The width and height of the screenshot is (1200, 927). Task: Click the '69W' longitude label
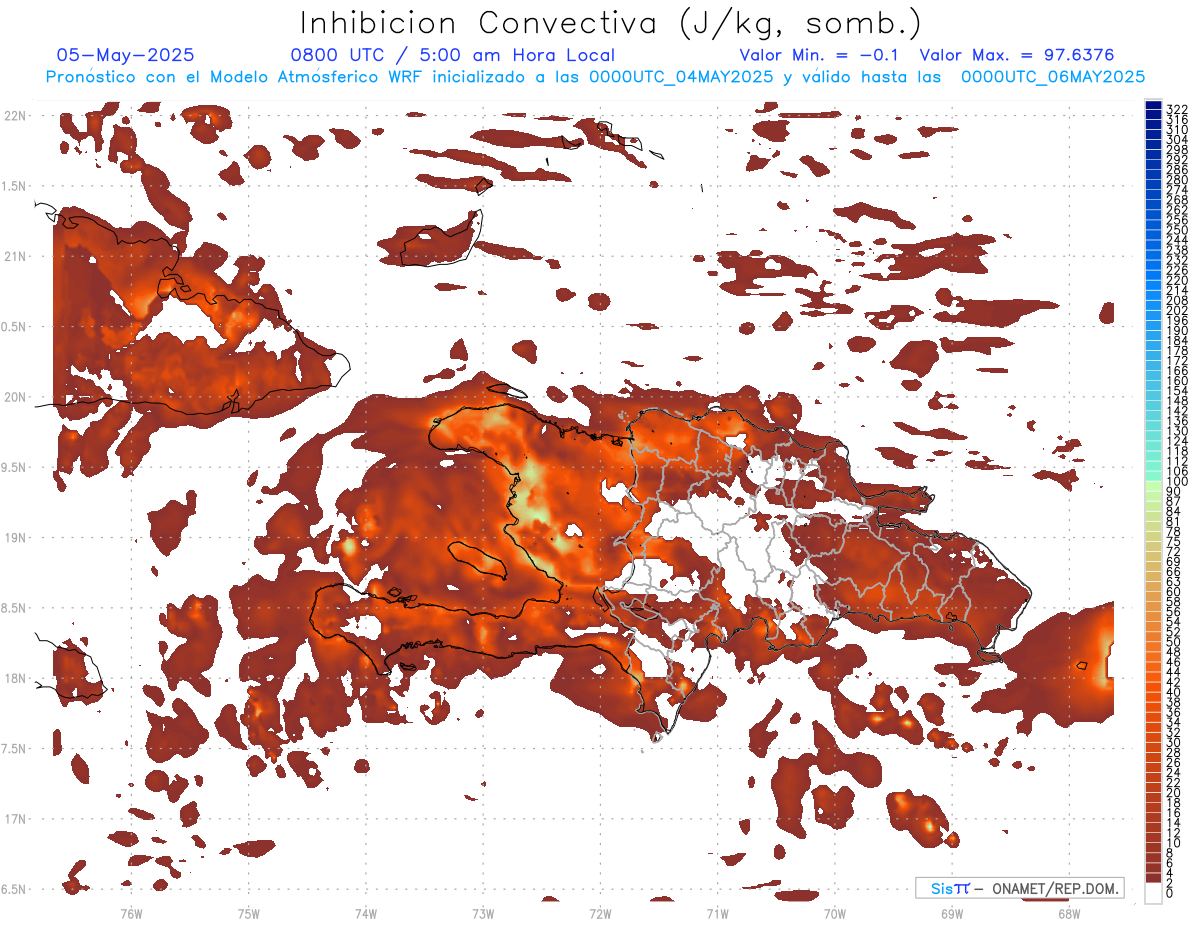[952, 913]
